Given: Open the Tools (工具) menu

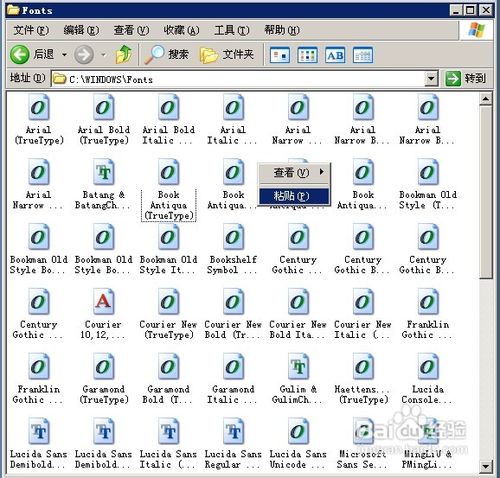Looking at the screenshot, I should pos(232,30).
